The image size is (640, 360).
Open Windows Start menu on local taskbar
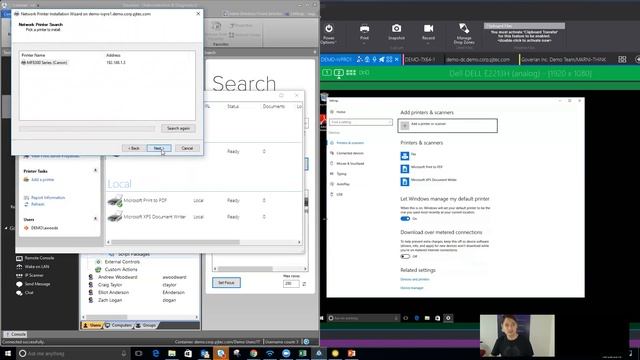tap(7, 353)
